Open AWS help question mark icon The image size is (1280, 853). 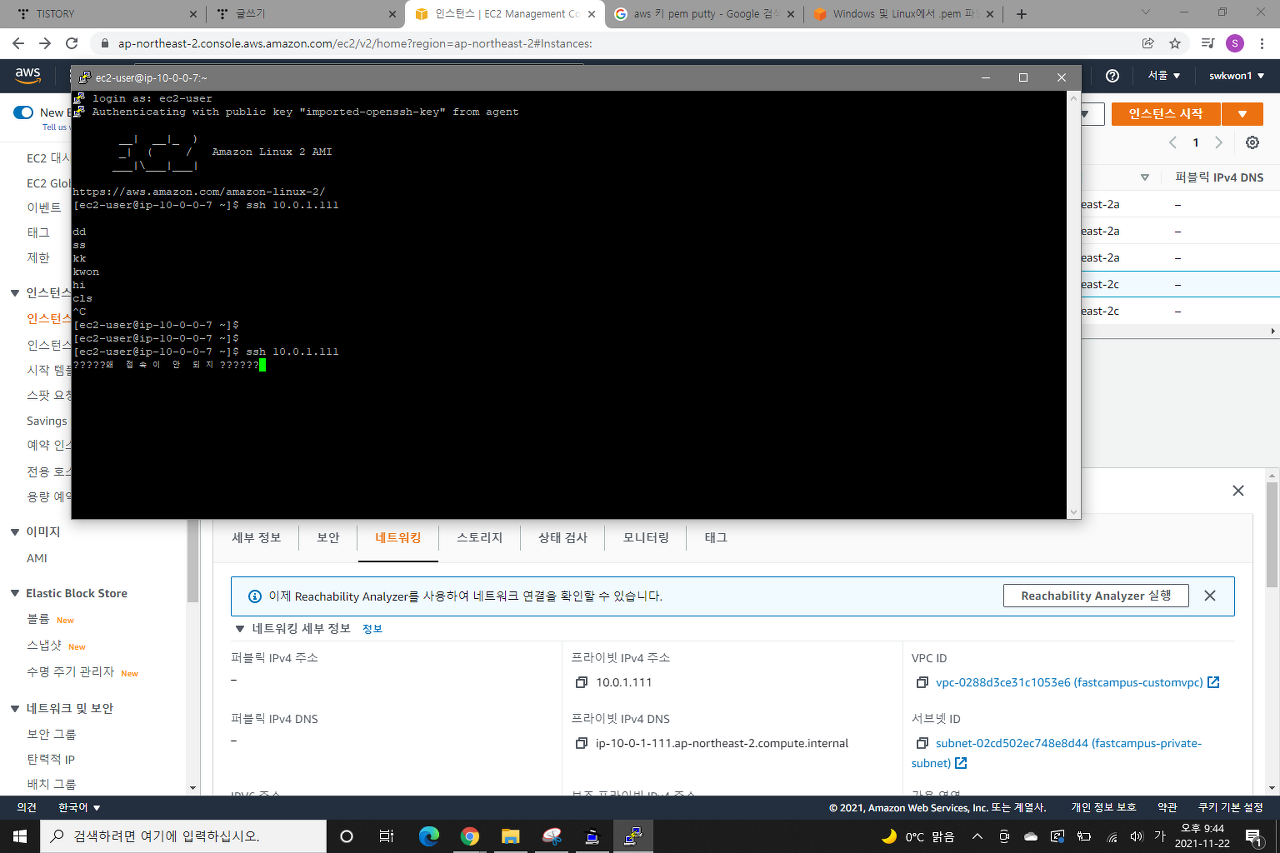coord(1112,76)
